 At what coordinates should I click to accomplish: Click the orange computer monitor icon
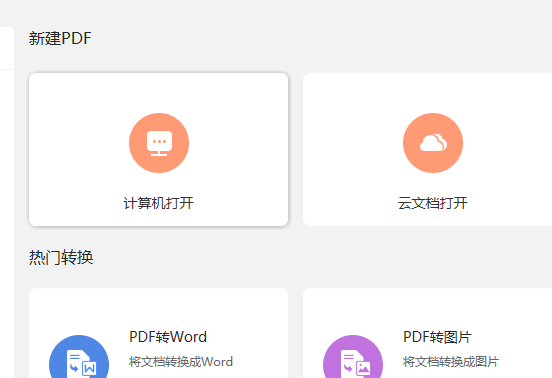click(x=159, y=143)
